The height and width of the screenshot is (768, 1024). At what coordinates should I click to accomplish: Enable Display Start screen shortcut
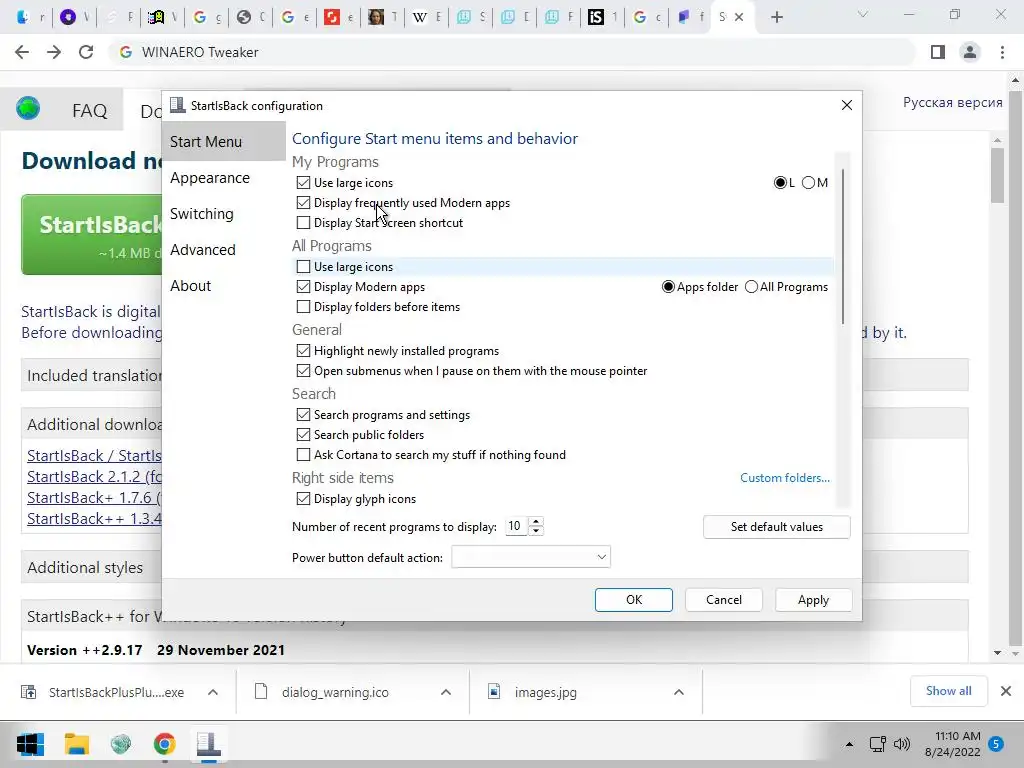pyautogui.click(x=303, y=223)
